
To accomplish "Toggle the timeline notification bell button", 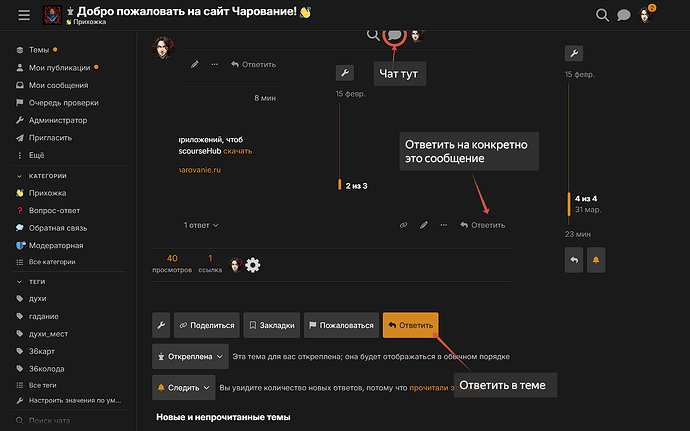I will [596, 260].
